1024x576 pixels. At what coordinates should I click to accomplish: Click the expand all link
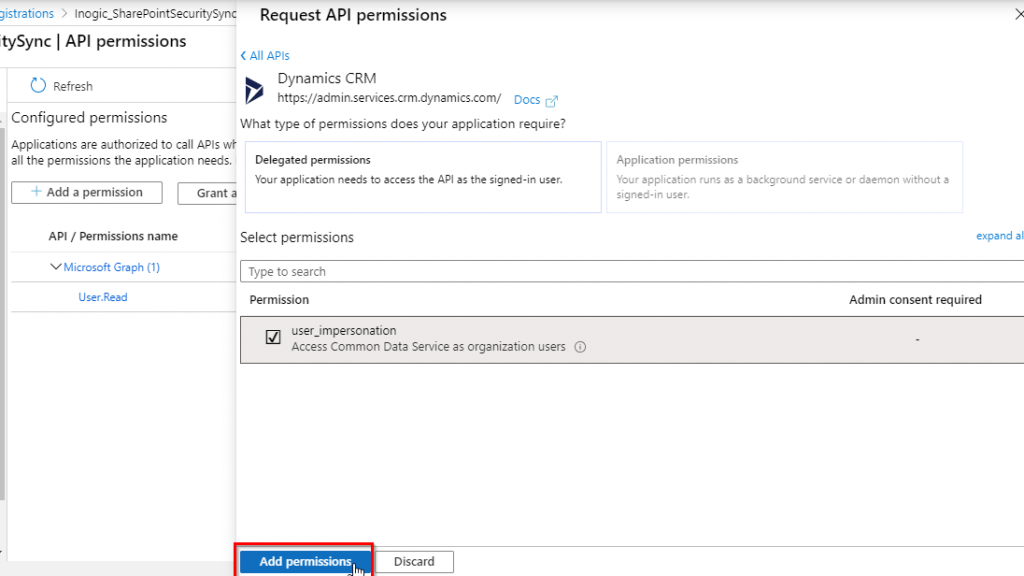(999, 235)
